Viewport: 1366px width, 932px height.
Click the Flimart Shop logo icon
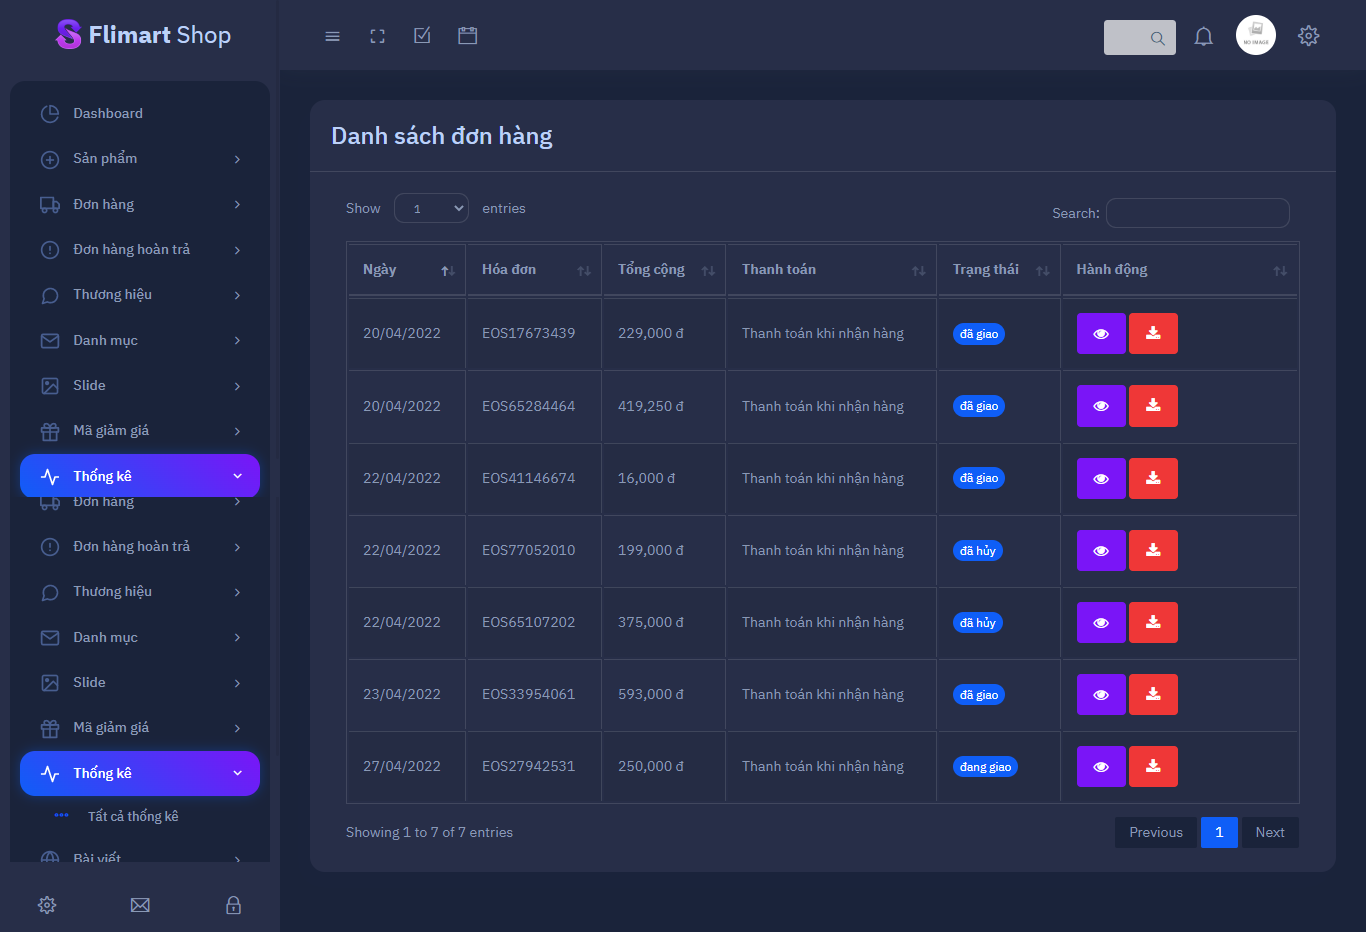pos(67,34)
